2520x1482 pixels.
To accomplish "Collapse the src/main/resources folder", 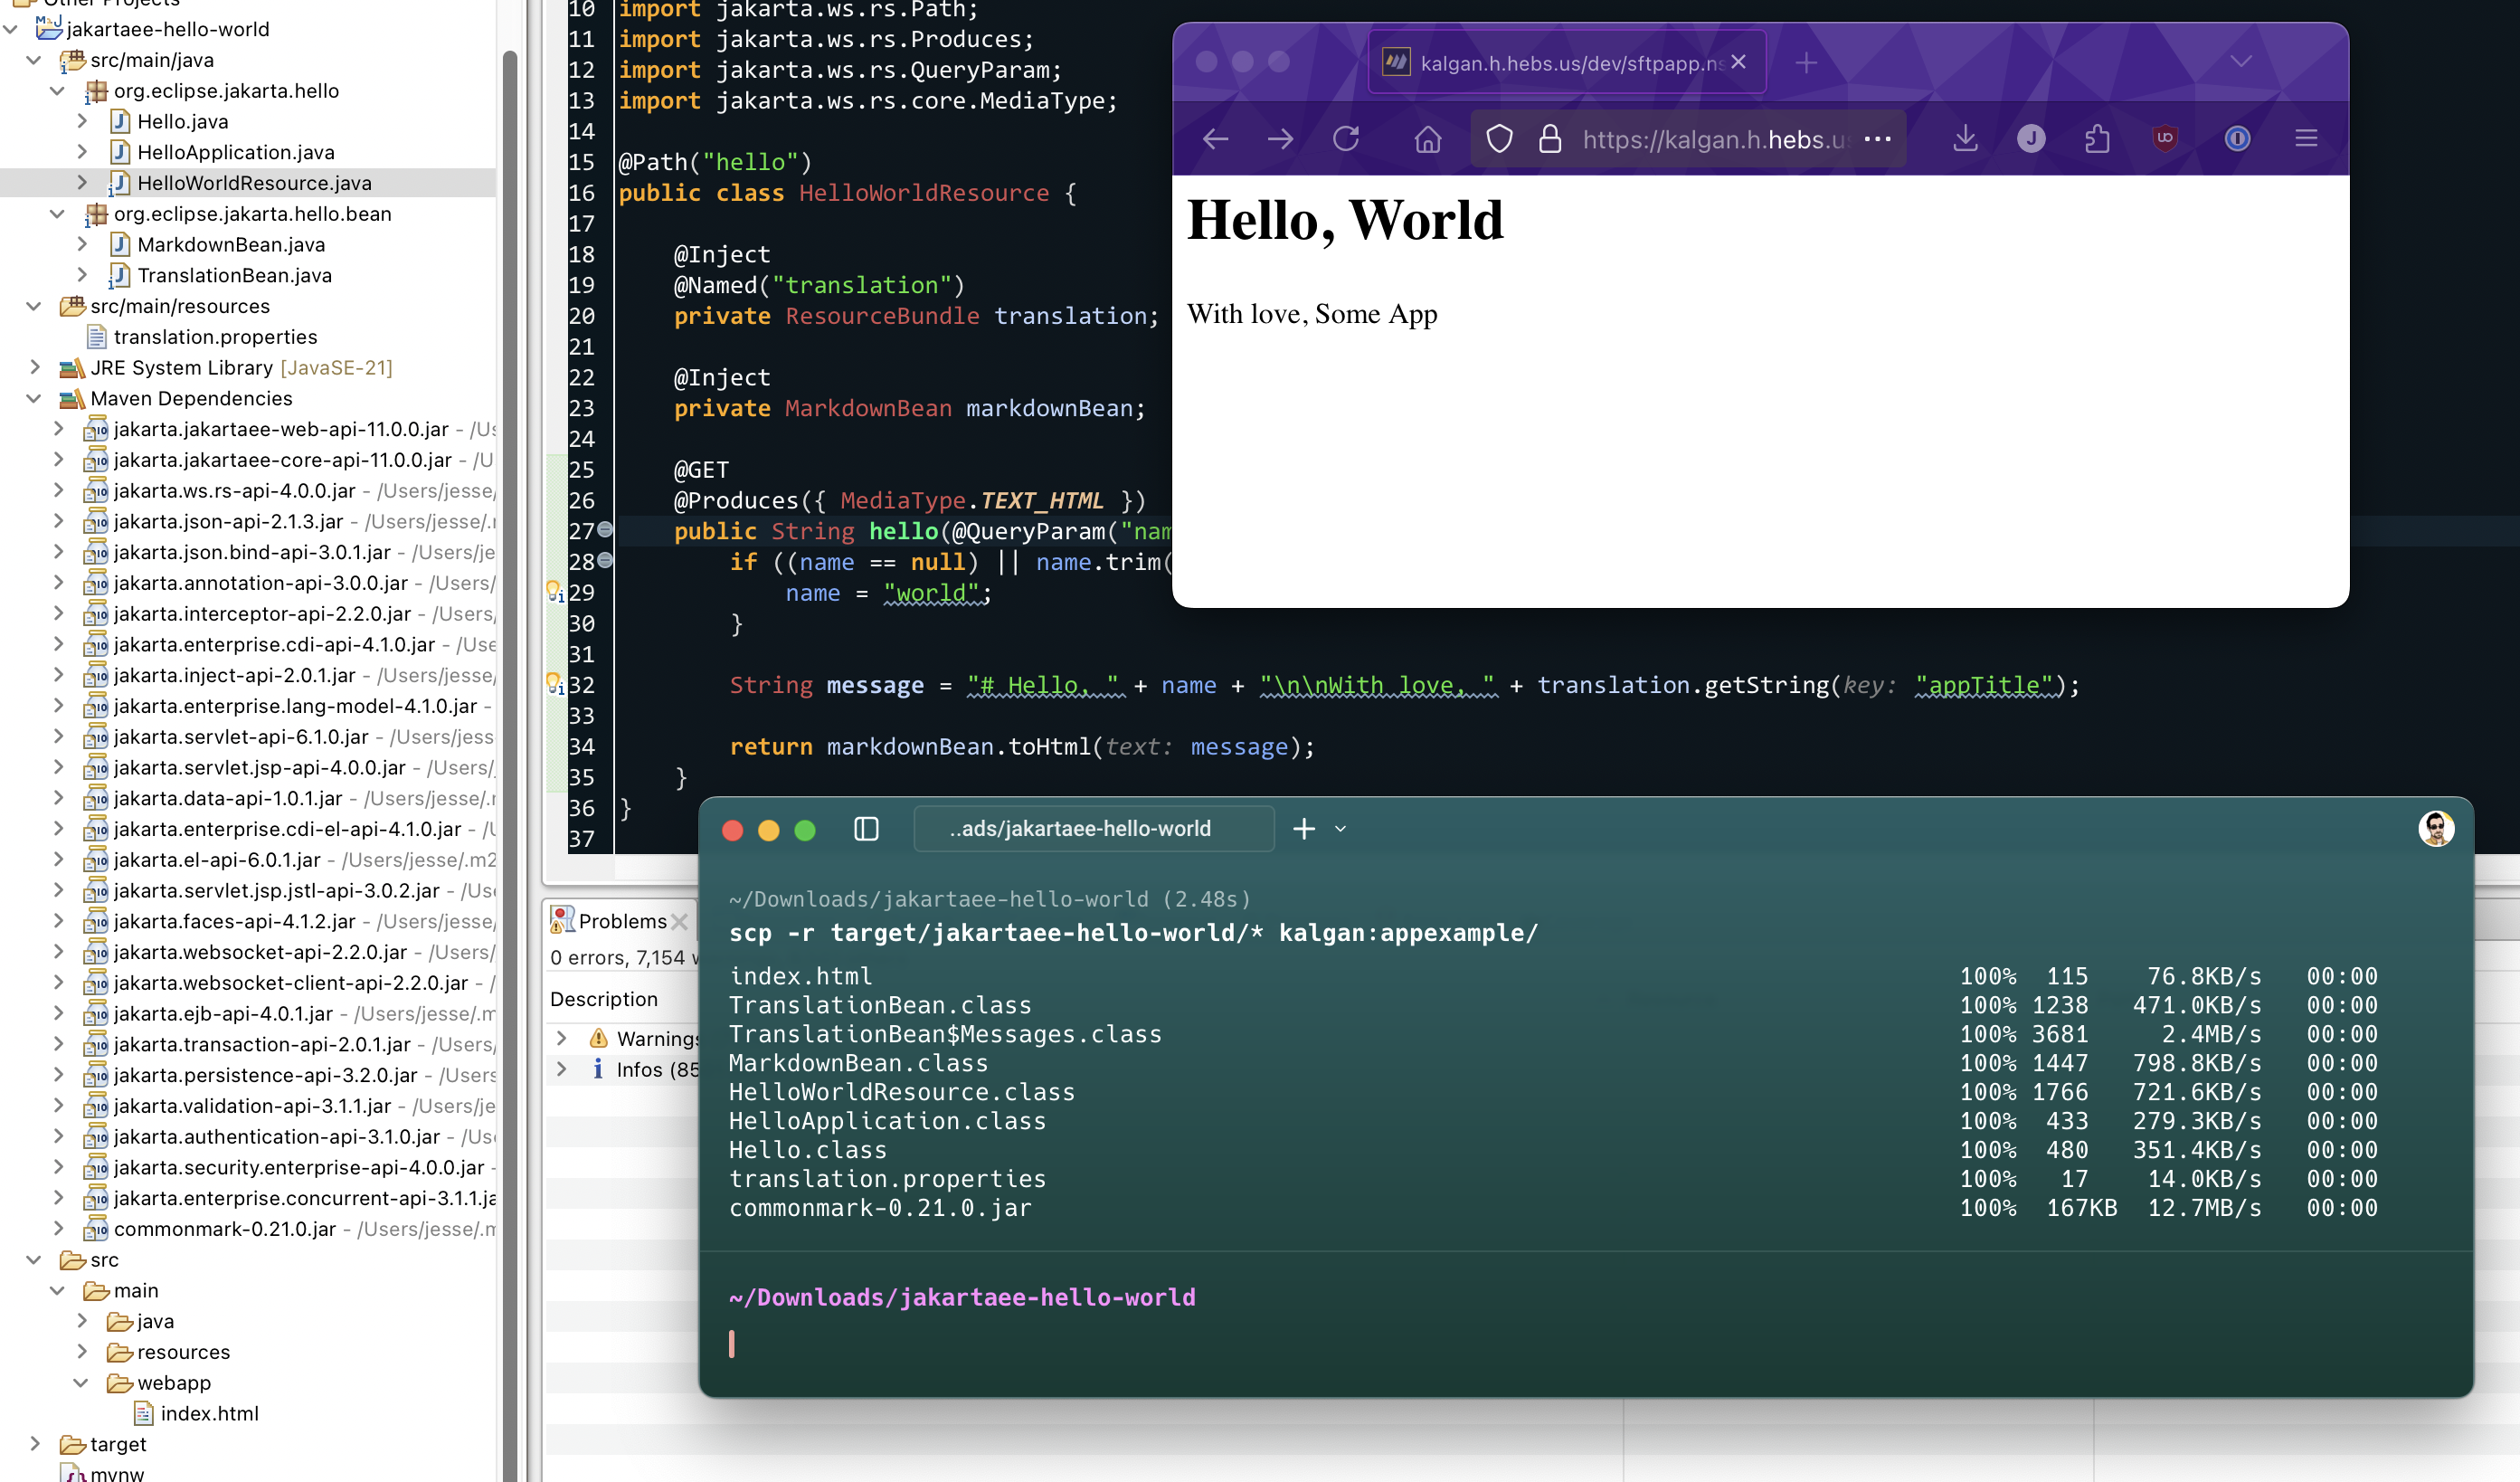I will [x=34, y=306].
